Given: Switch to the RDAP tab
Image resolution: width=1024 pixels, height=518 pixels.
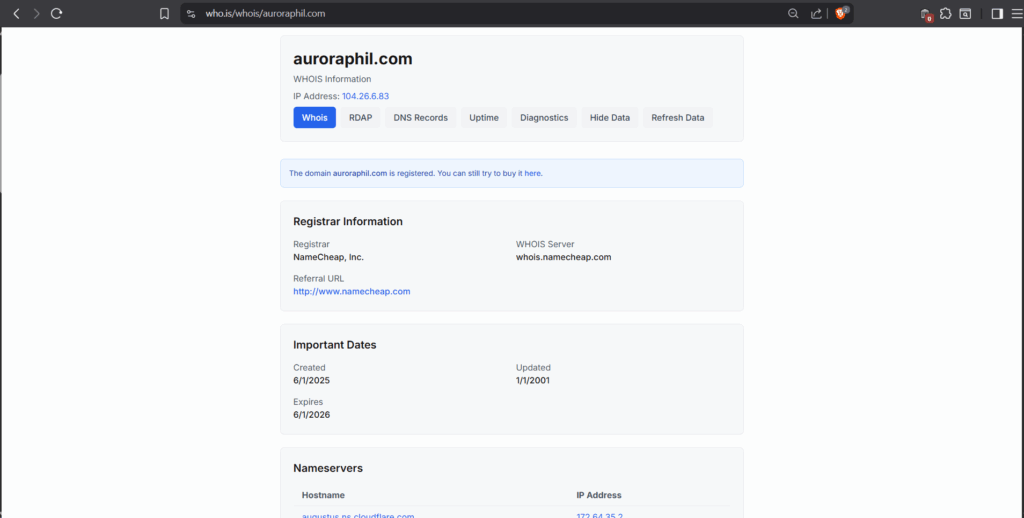Looking at the screenshot, I should tap(360, 118).
